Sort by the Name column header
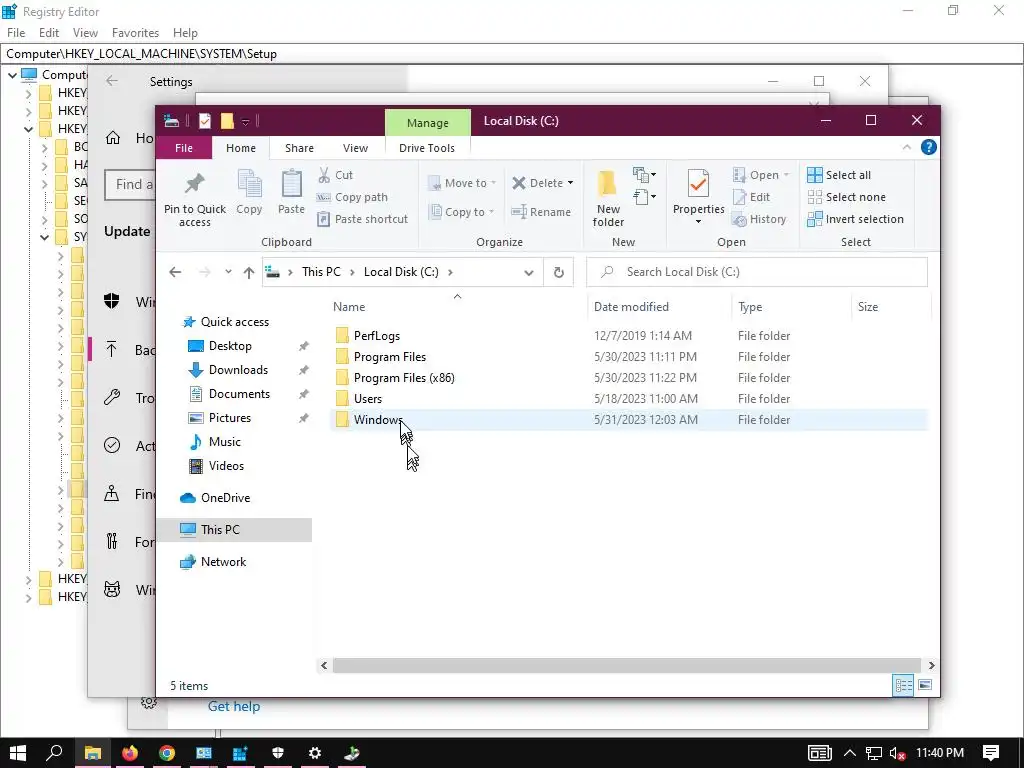1024x768 pixels. (x=349, y=307)
